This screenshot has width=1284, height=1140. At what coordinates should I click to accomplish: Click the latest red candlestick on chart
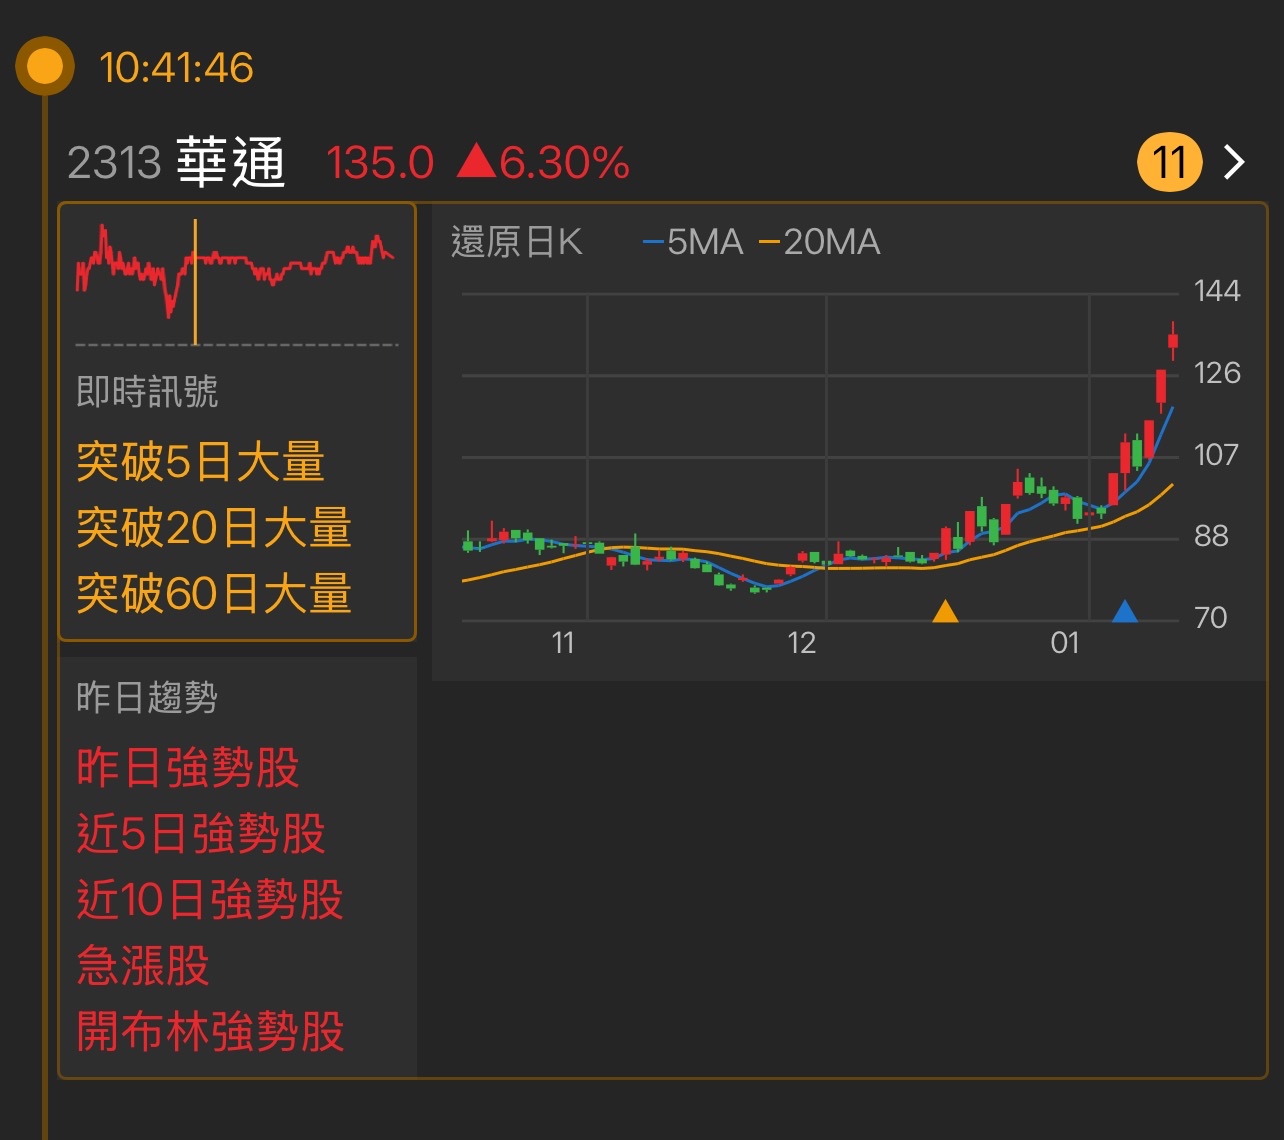pos(1173,341)
